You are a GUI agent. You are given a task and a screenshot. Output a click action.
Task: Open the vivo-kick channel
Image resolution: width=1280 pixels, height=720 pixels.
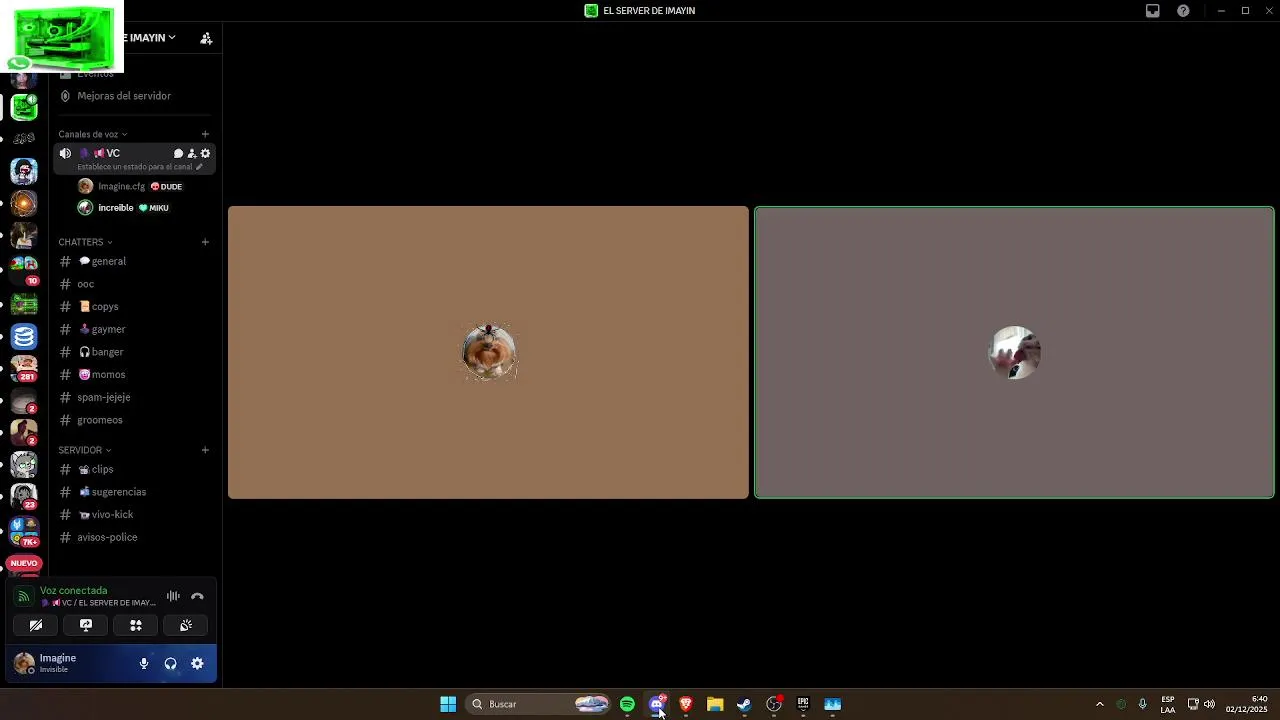135,515
